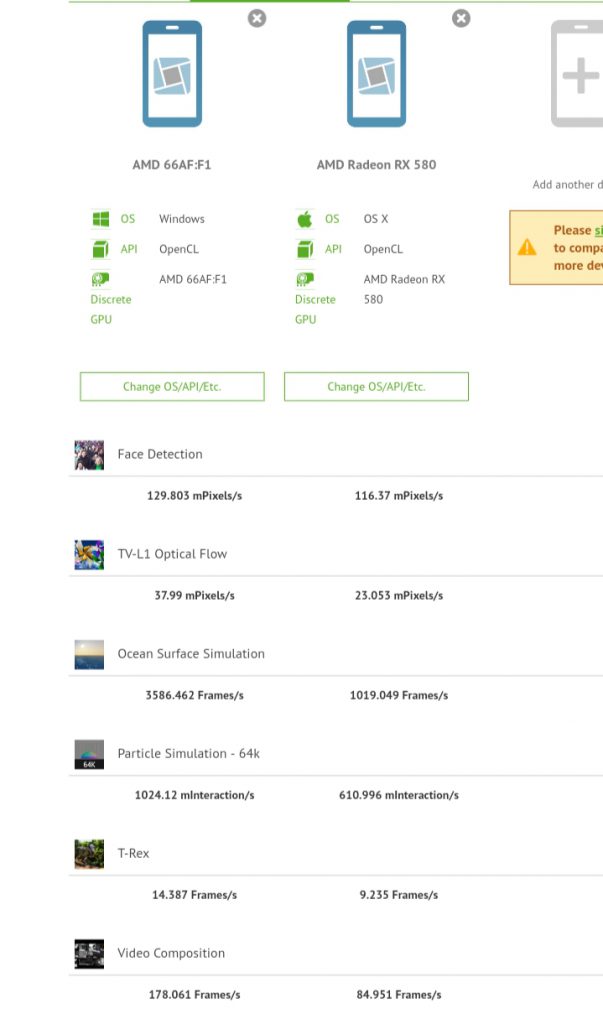
Task: Open the T-Rex test thumbnail
Action: coord(89,854)
